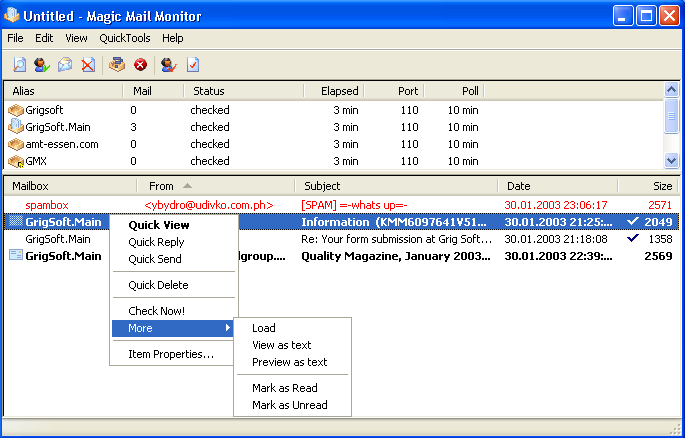Click the Subject column header
The image size is (685, 438).
tap(396, 186)
